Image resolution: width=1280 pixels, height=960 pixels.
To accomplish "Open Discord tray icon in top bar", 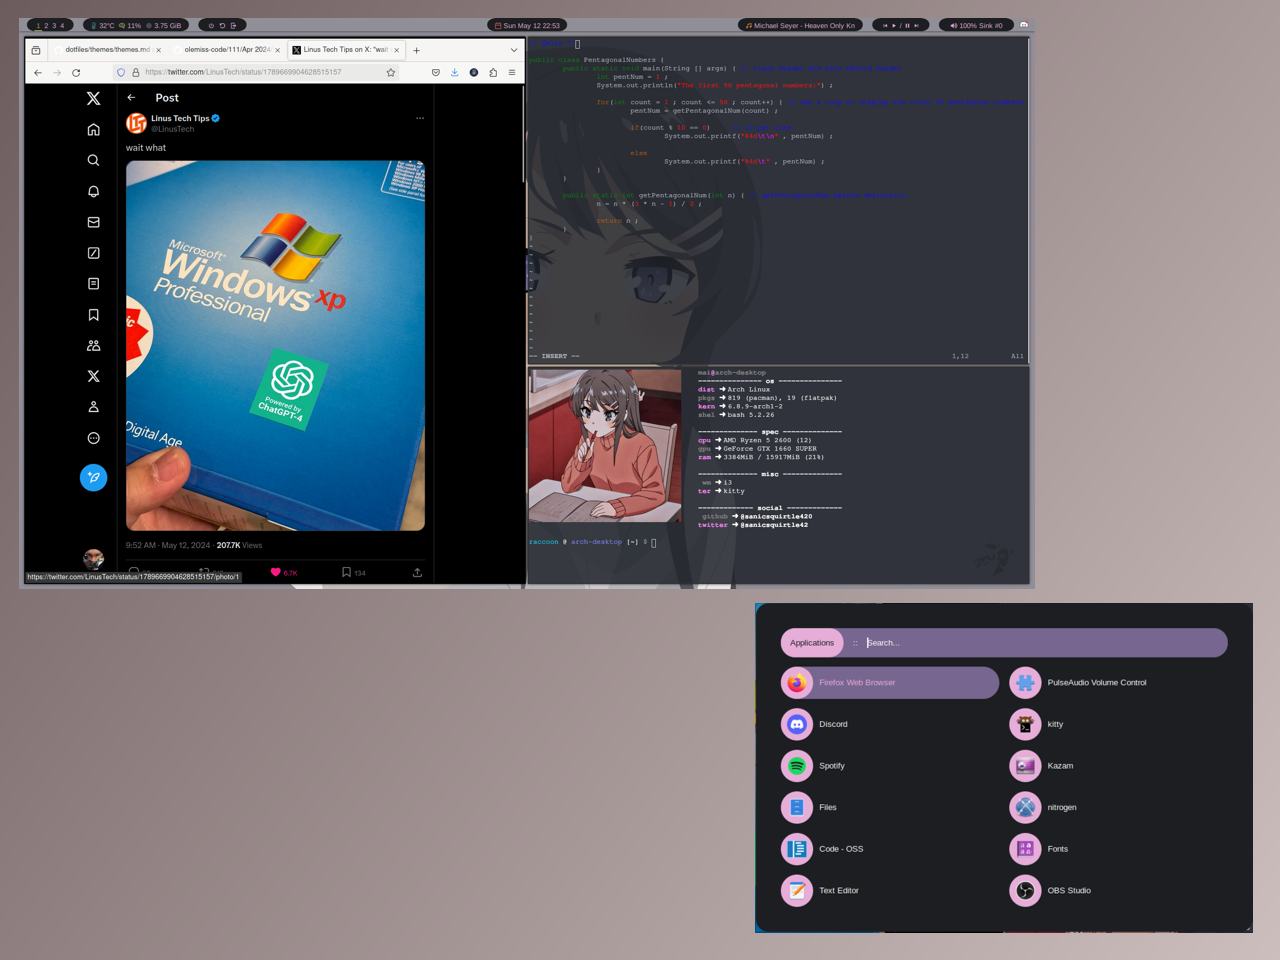I will pyautogui.click(x=1024, y=25).
